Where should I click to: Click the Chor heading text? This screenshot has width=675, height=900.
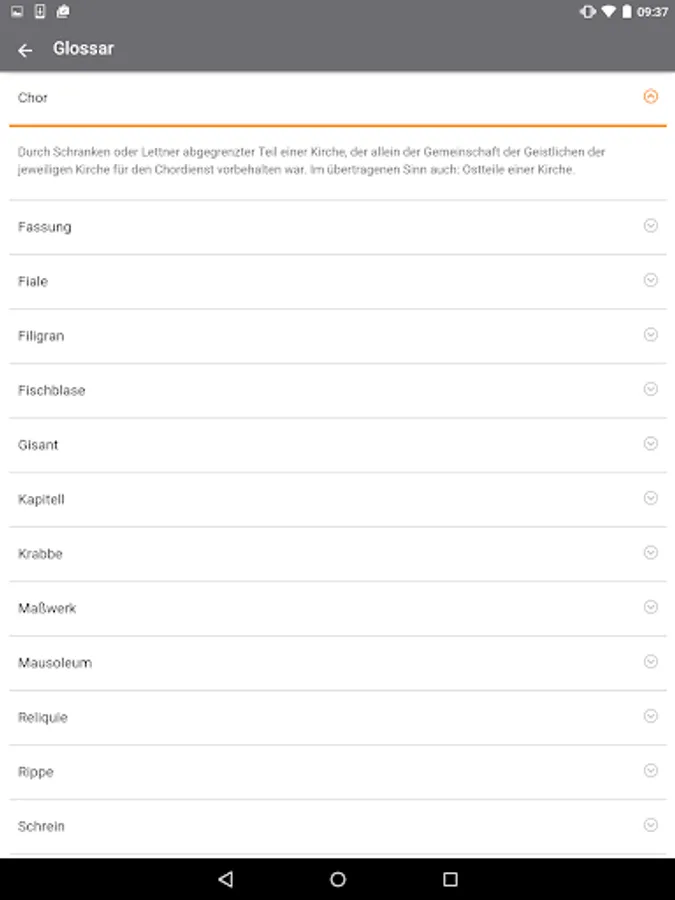point(33,98)
